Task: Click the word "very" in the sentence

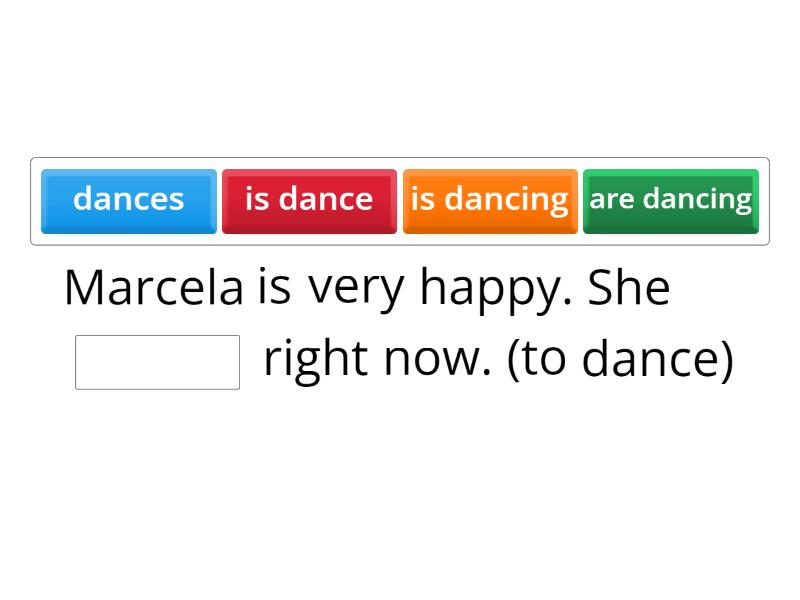Action: pyautogui.click(x=357, y=288)
